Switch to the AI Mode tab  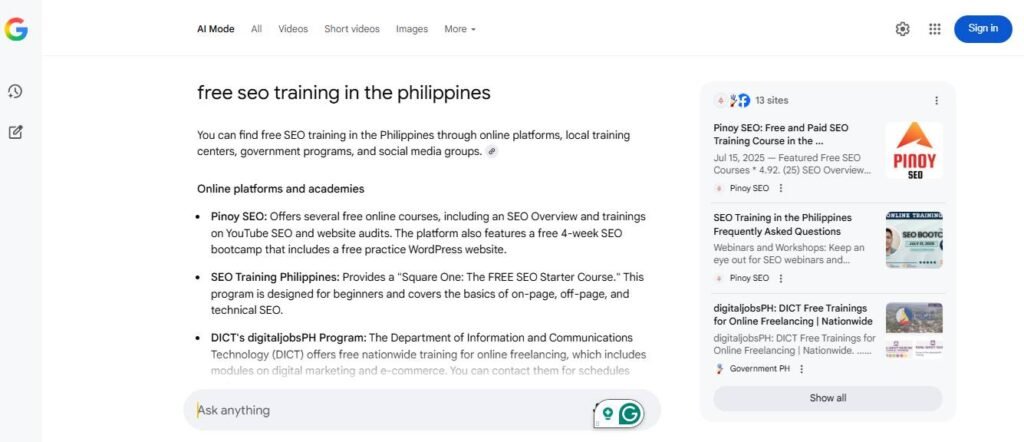(x=216, y=29)
